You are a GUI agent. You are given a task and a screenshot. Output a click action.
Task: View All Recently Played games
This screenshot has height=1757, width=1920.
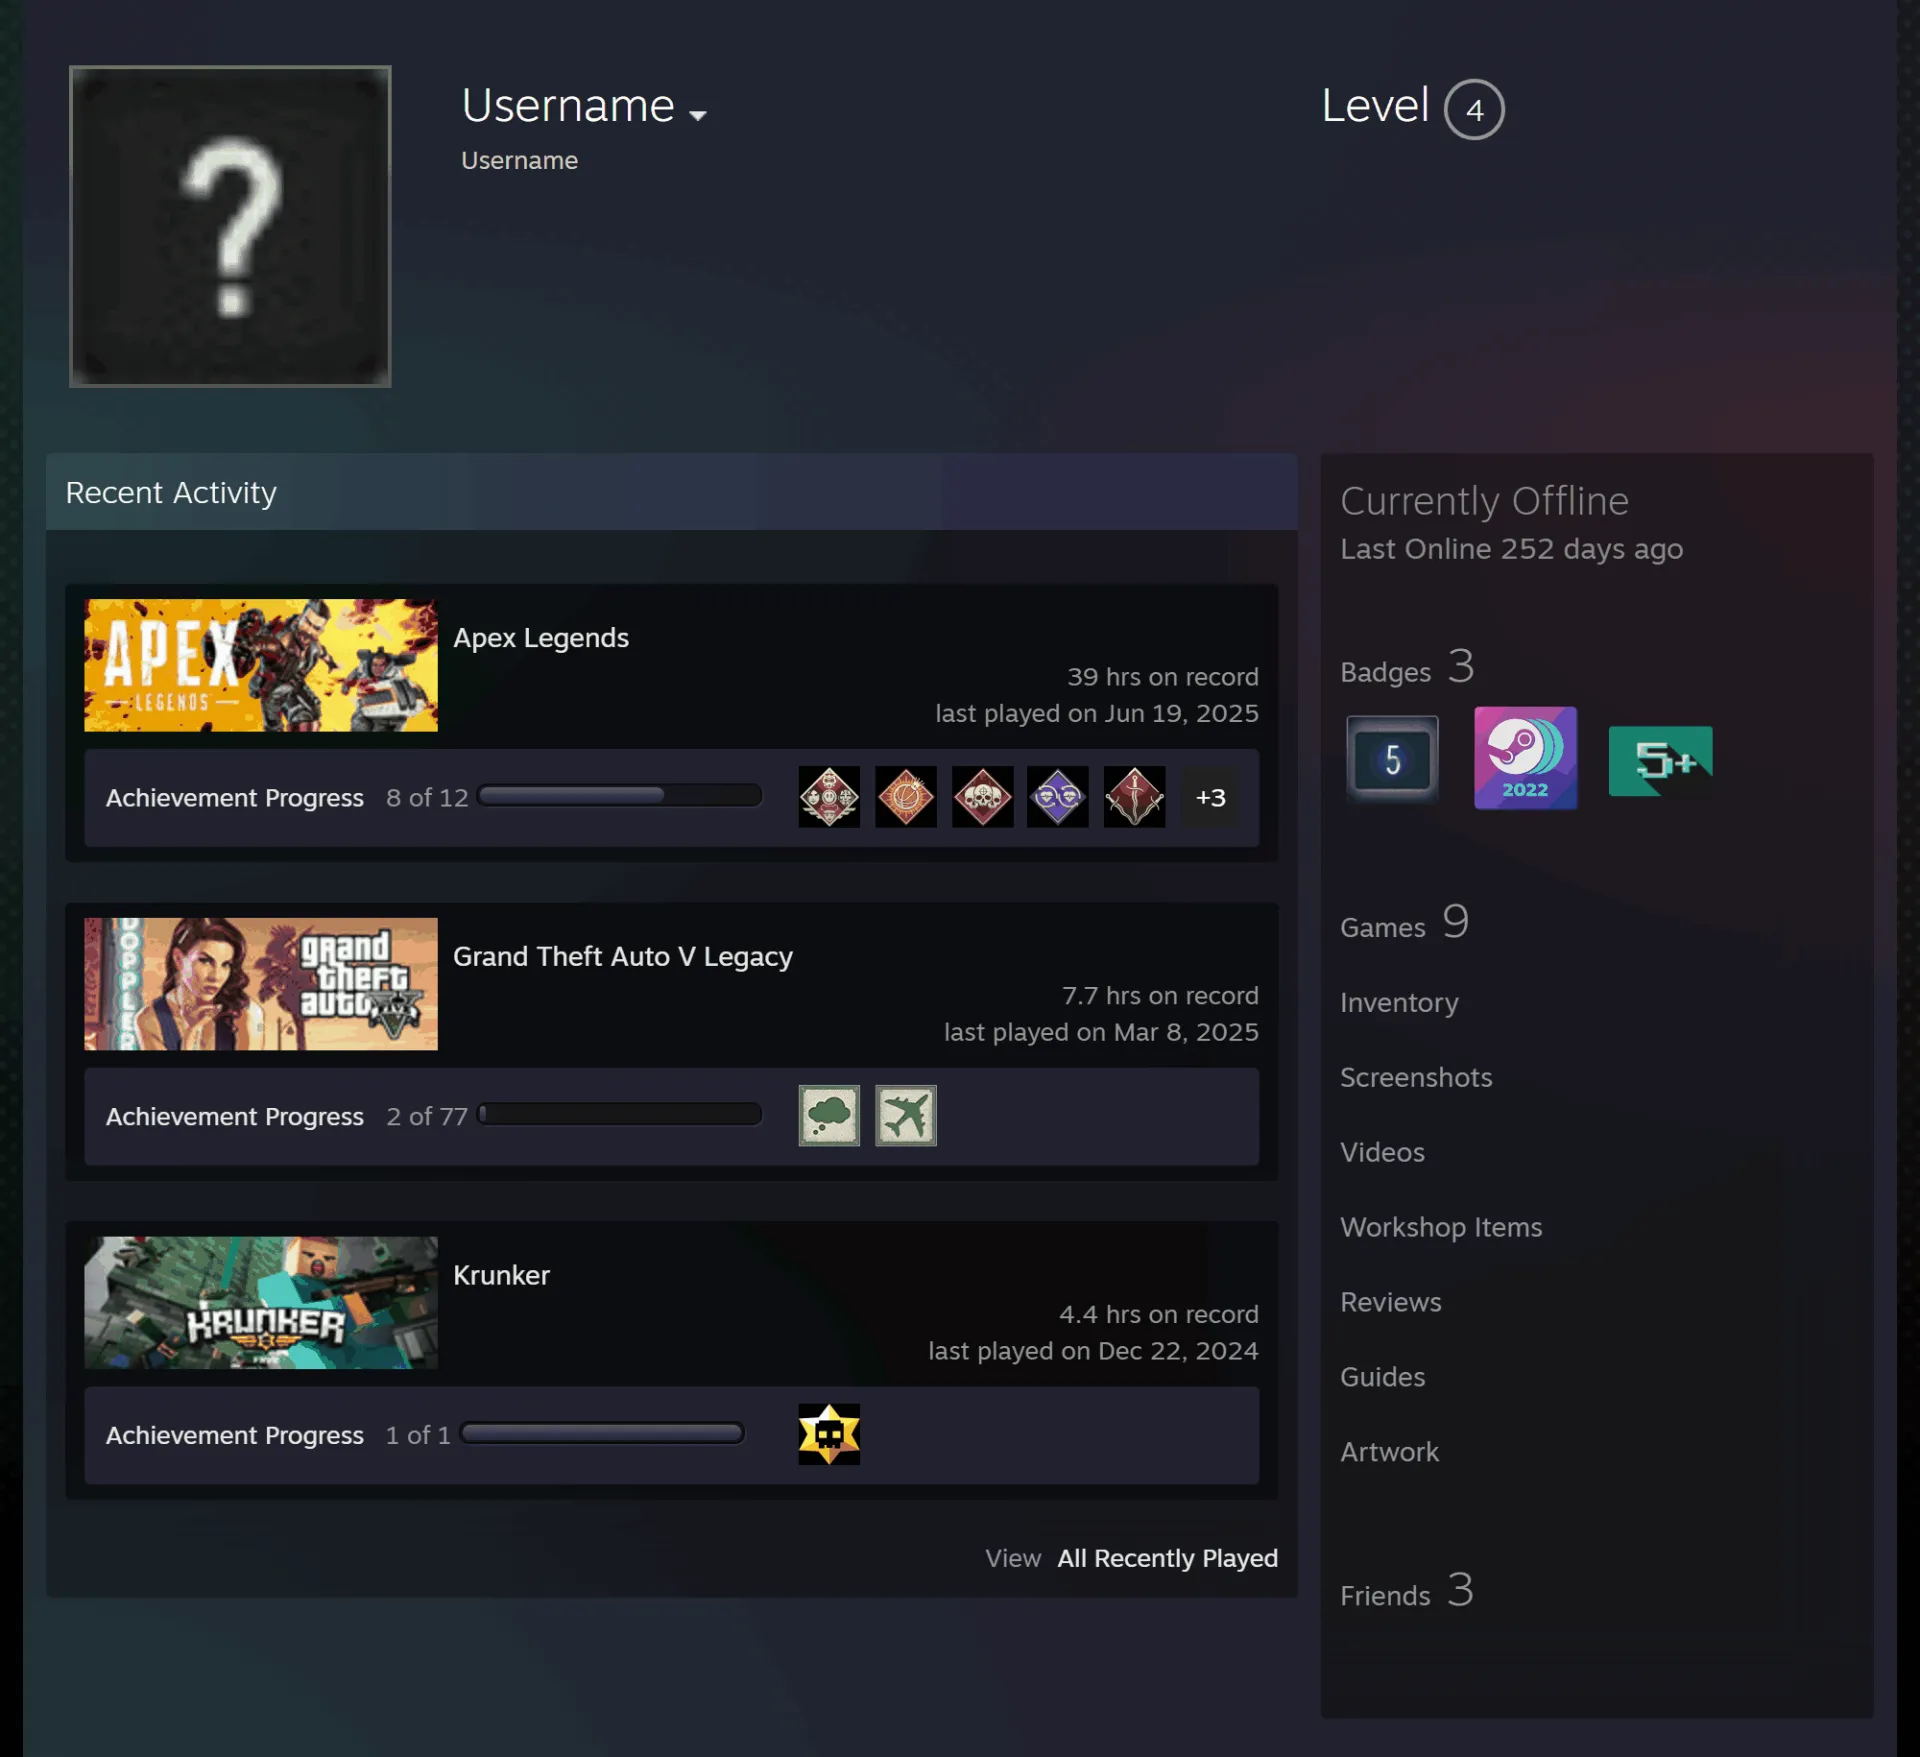click(1167, 1558)
